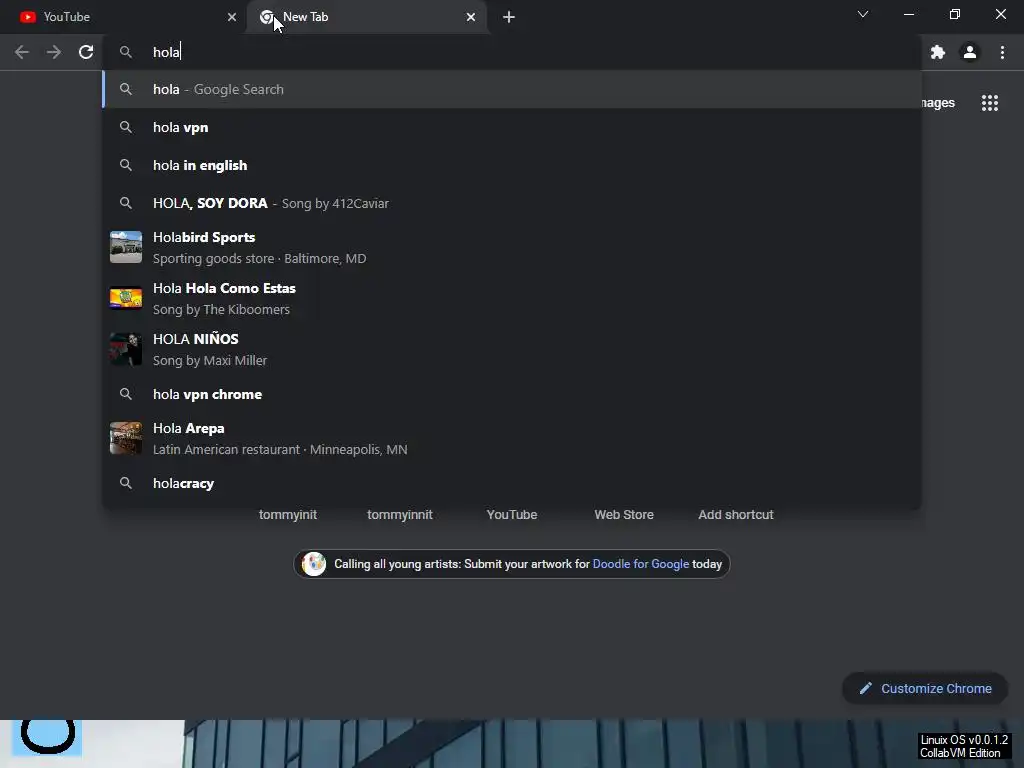The image size is (1024, 768).
Task: Reload the current page
Action: (86, 52)
